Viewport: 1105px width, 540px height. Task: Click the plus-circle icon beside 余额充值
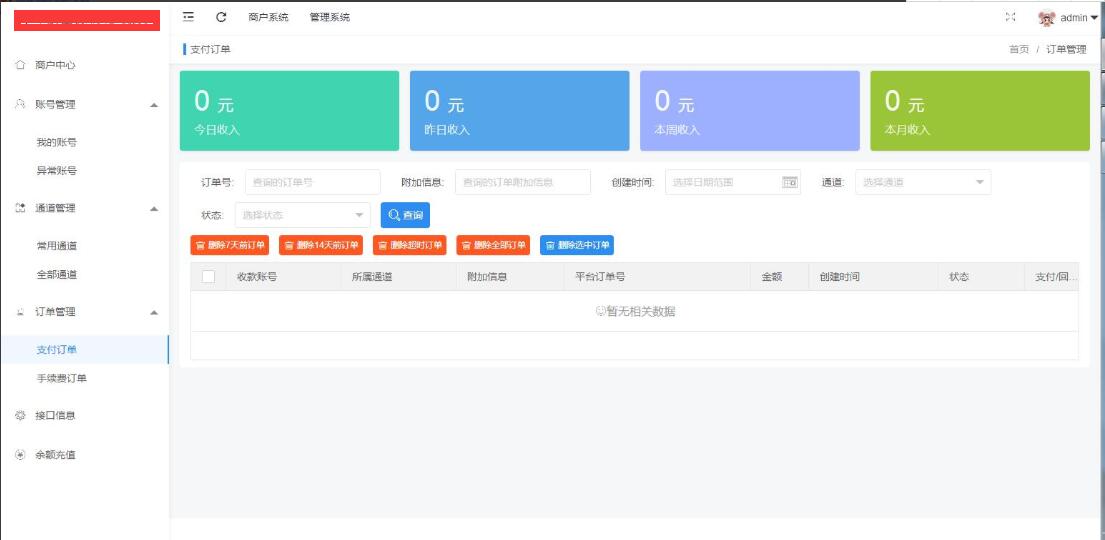20,455
